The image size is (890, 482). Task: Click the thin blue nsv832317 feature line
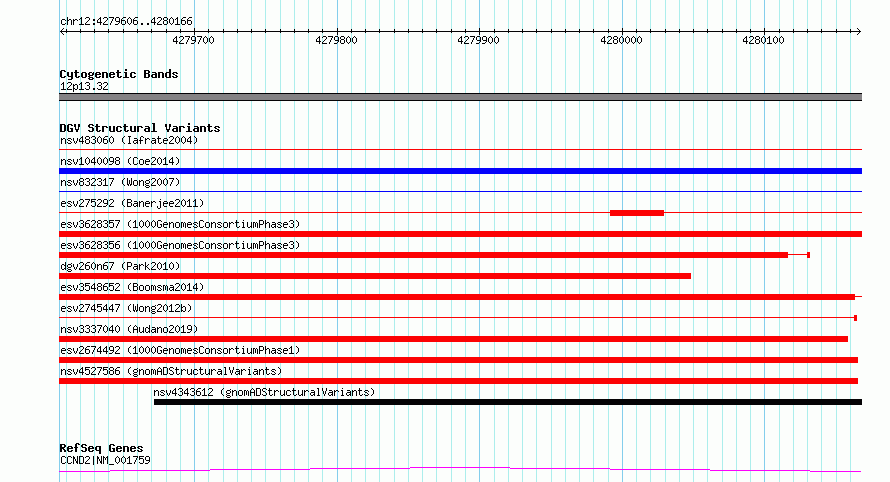[460, 192]
